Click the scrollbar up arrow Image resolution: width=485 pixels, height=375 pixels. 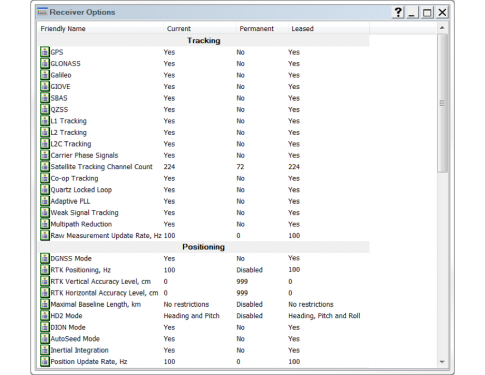point(442,28)
